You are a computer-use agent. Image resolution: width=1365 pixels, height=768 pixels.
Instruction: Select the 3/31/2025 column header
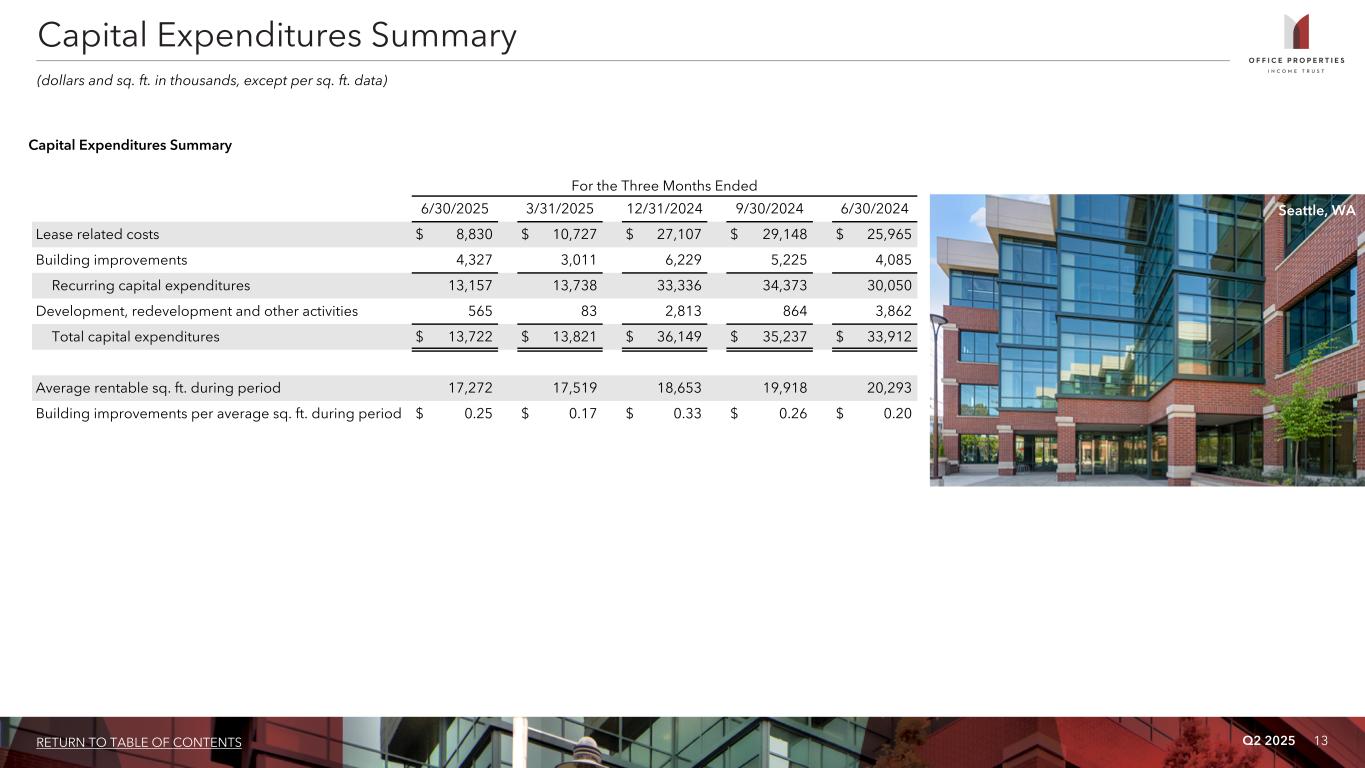click(560, 209)
